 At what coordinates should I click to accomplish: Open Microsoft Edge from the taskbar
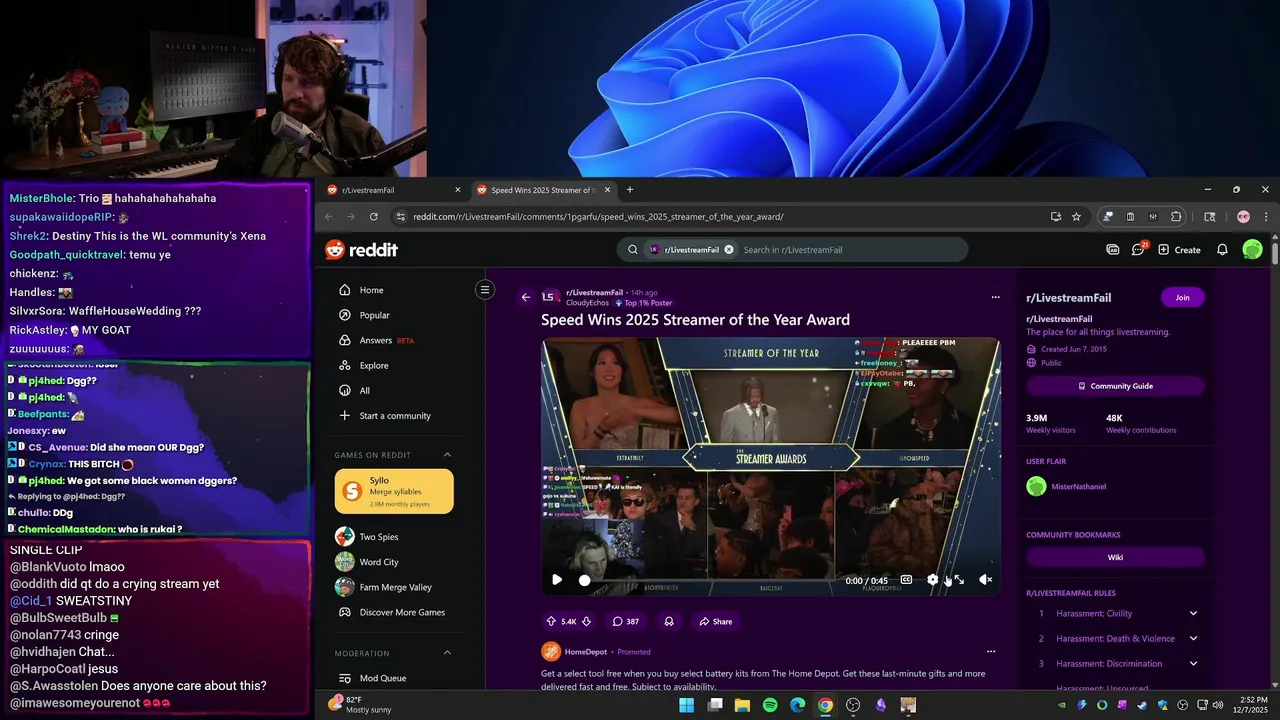tap(798, 705)
